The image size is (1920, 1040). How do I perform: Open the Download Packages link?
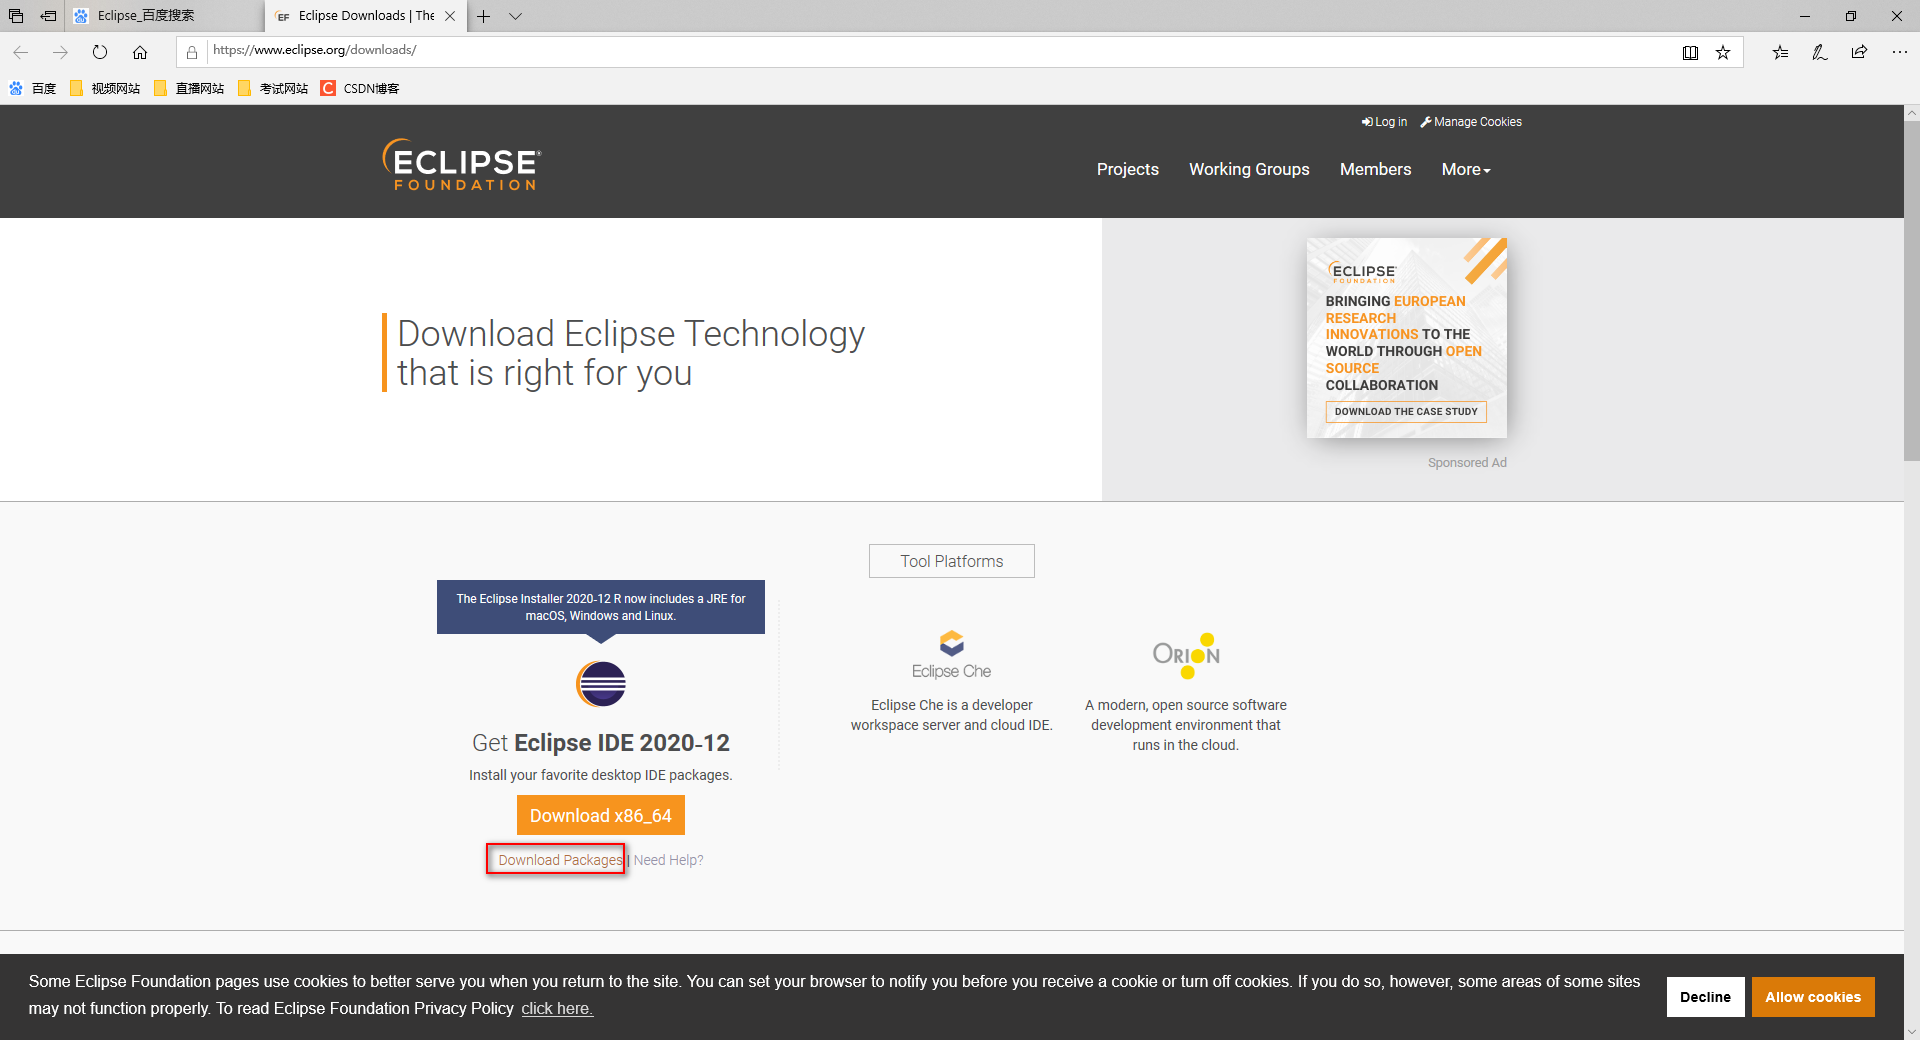point(556,860)
